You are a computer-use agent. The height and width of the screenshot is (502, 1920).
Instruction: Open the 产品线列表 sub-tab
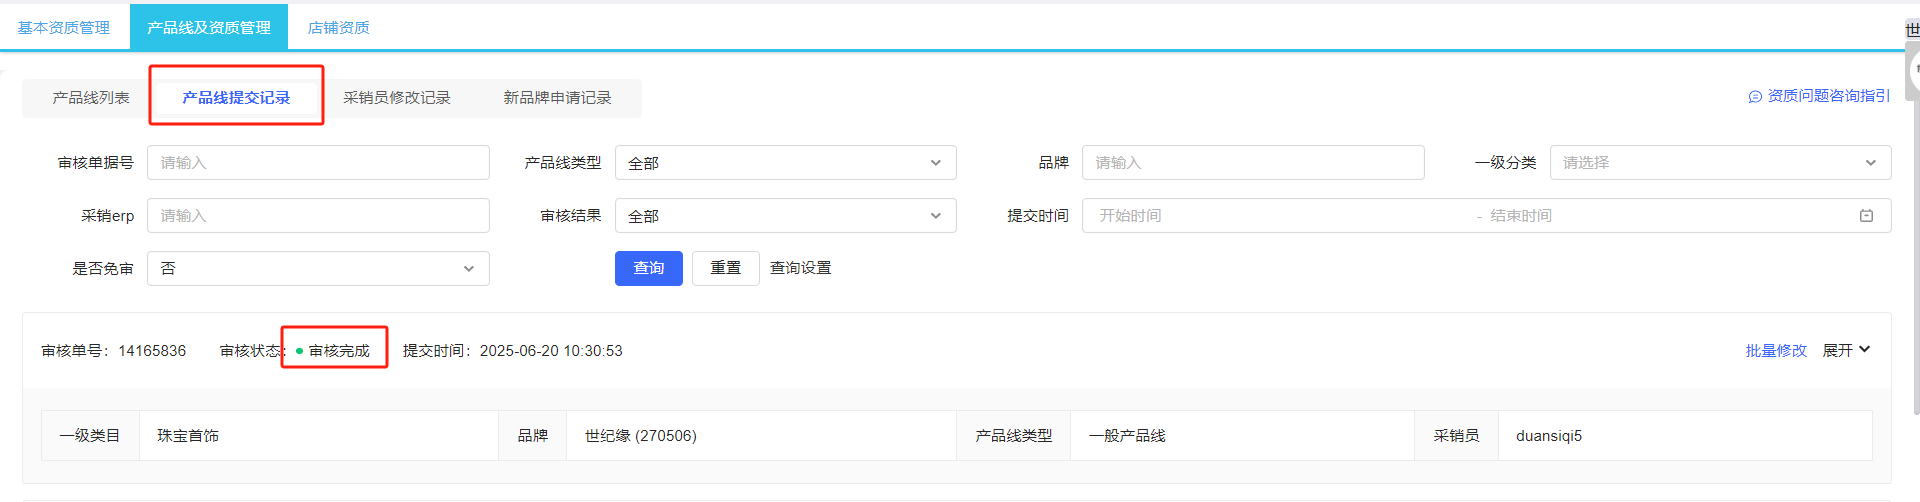pyautogui.click(x=91, y=98)
